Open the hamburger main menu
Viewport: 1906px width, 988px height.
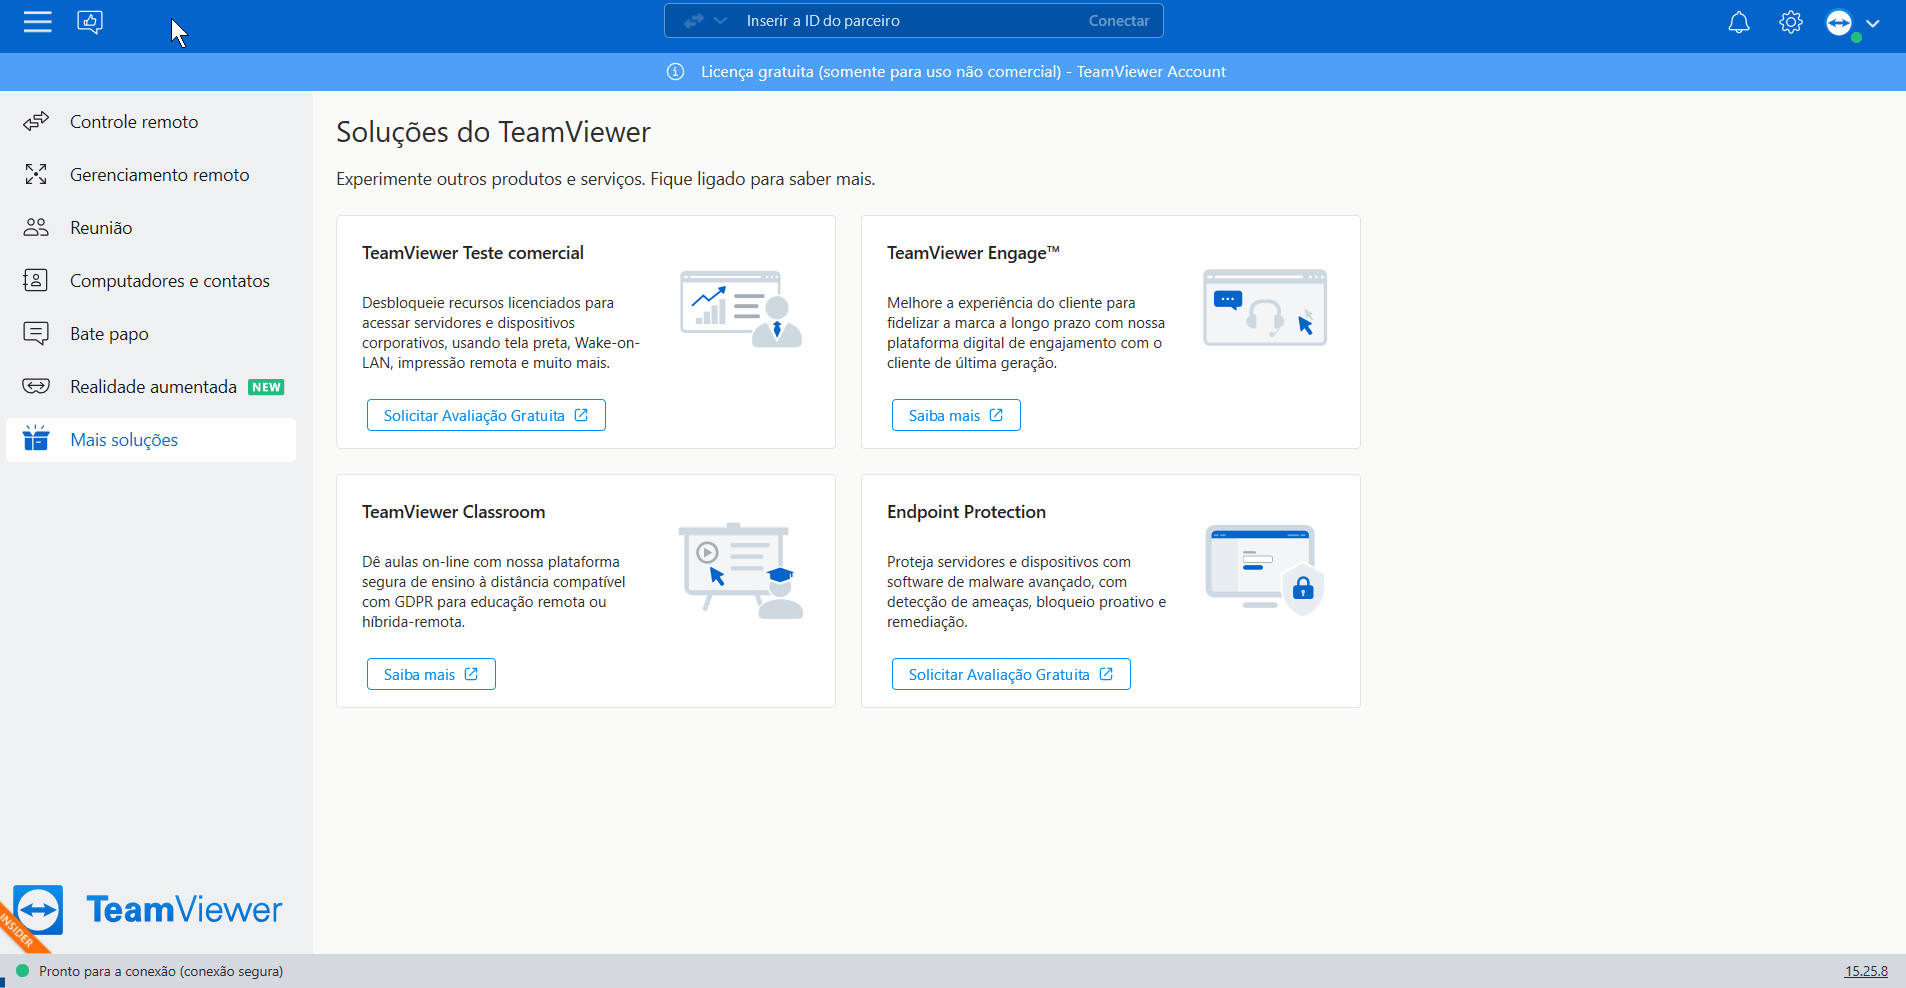point(37,22)
